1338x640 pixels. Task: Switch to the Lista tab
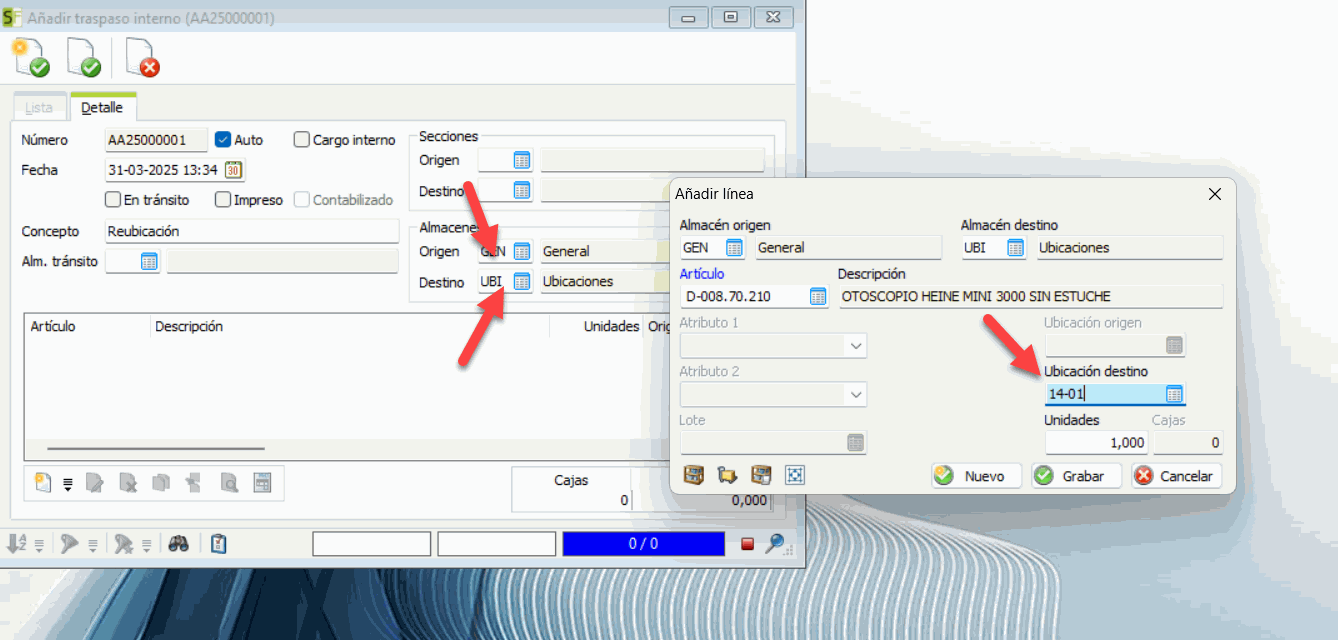(39, 107)
